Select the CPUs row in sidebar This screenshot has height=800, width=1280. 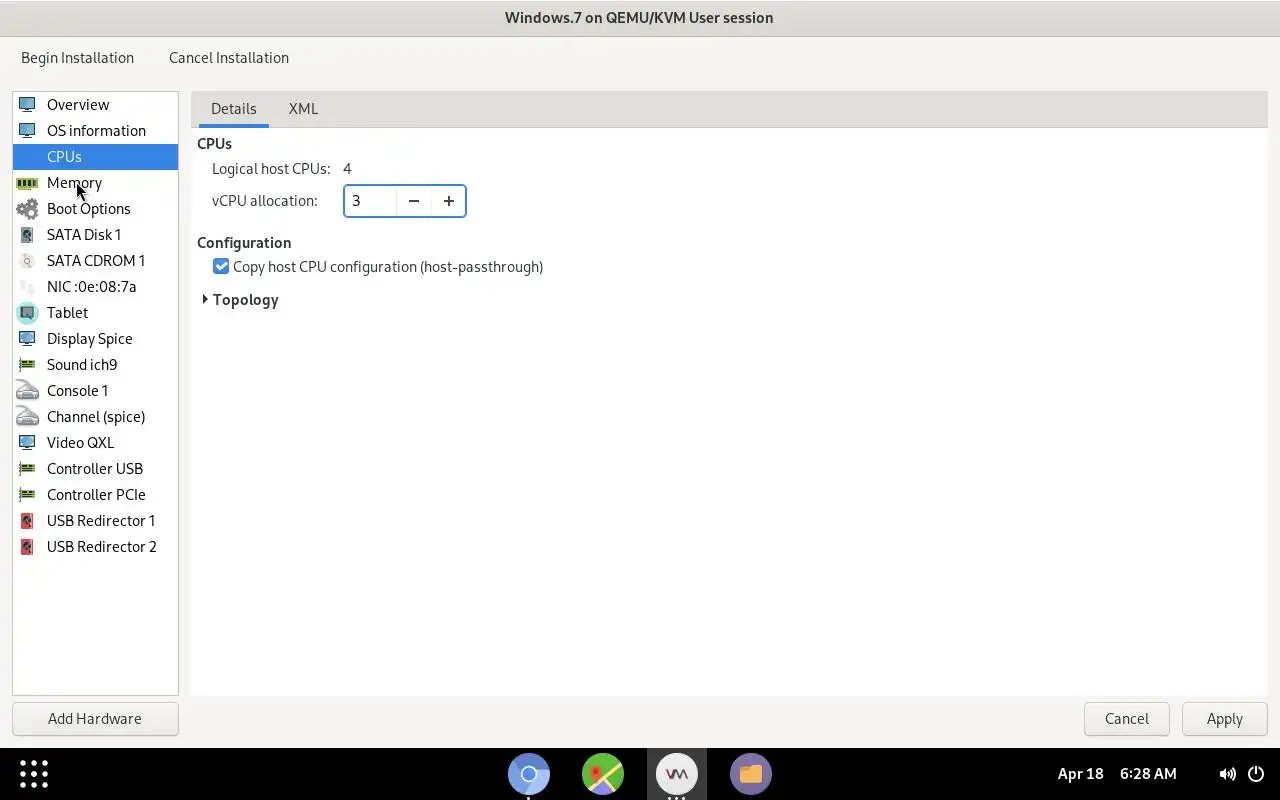tap(95, 157)
